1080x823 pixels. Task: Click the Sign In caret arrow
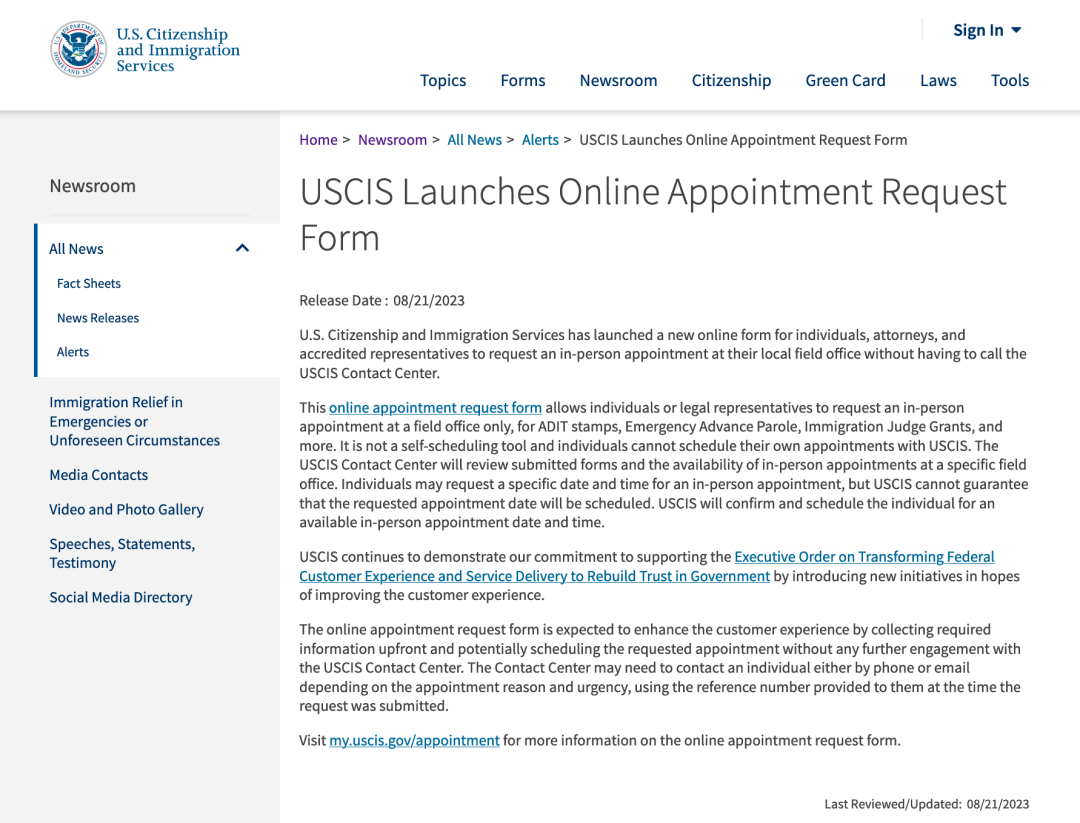point(1016,30)
